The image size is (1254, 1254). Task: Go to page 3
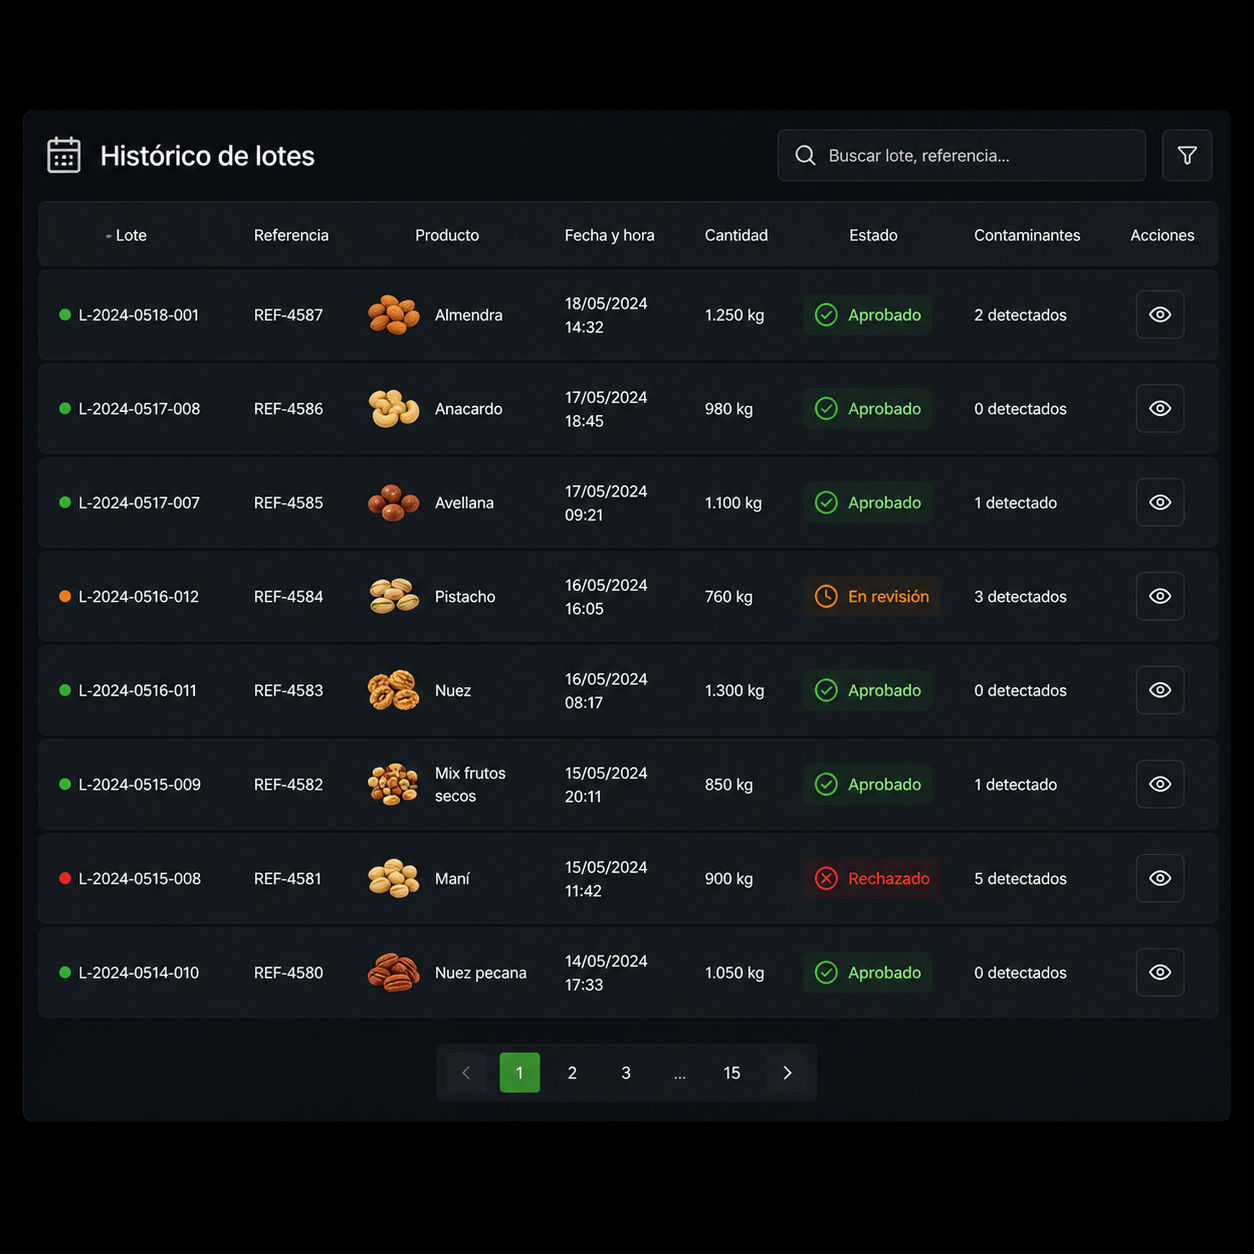click(x=626, y=1073)
